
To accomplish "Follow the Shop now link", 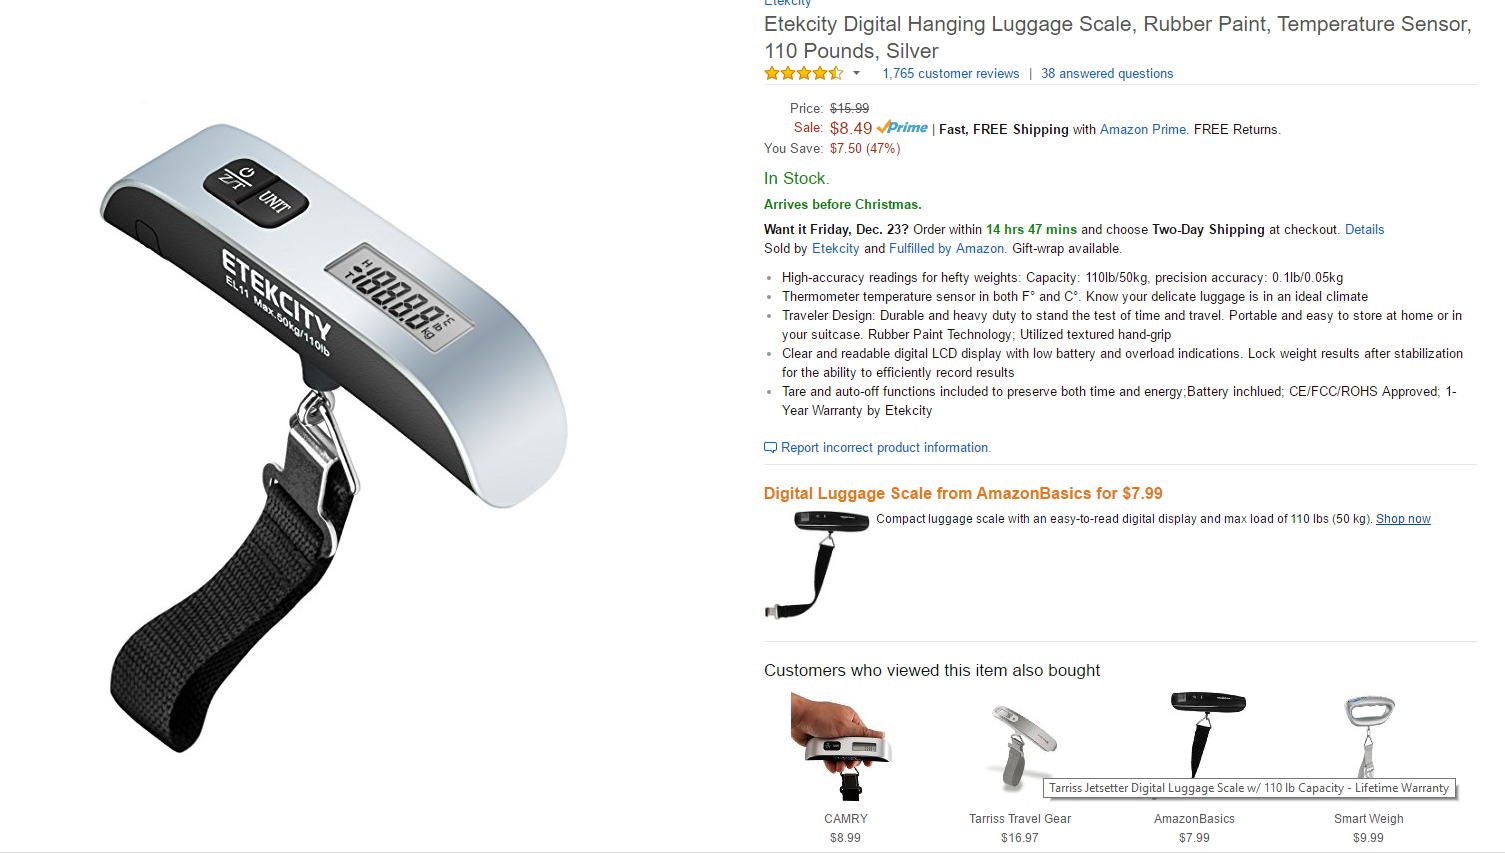I will [1403, 518].
